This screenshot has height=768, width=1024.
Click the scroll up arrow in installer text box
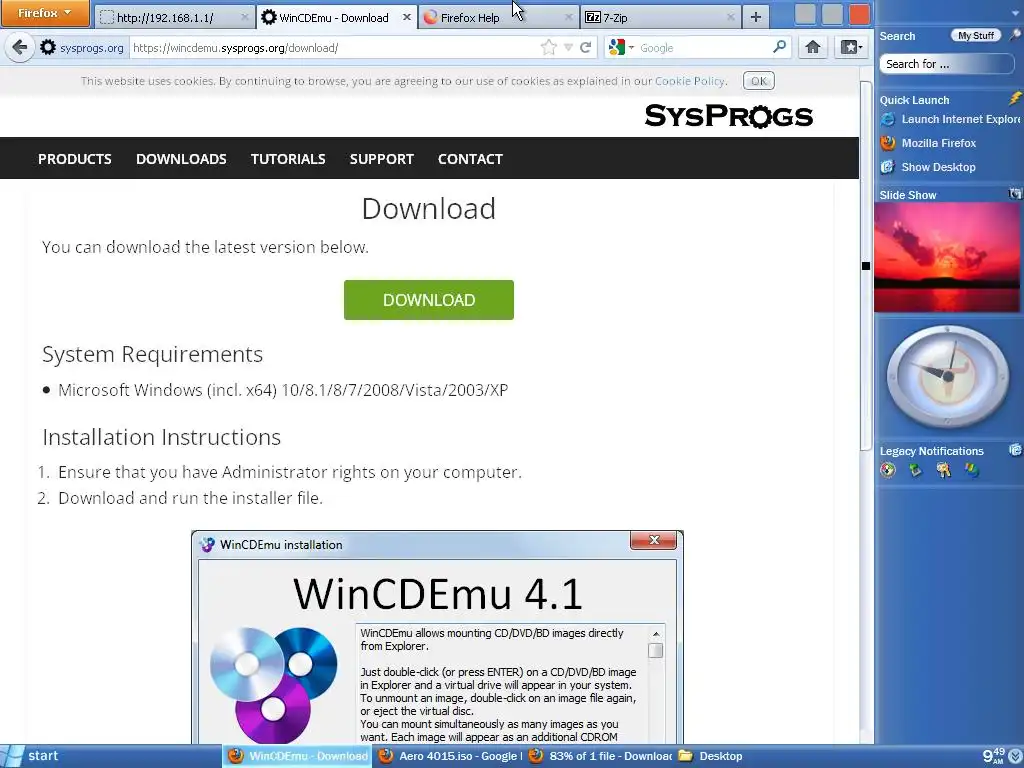click(656, 634)
